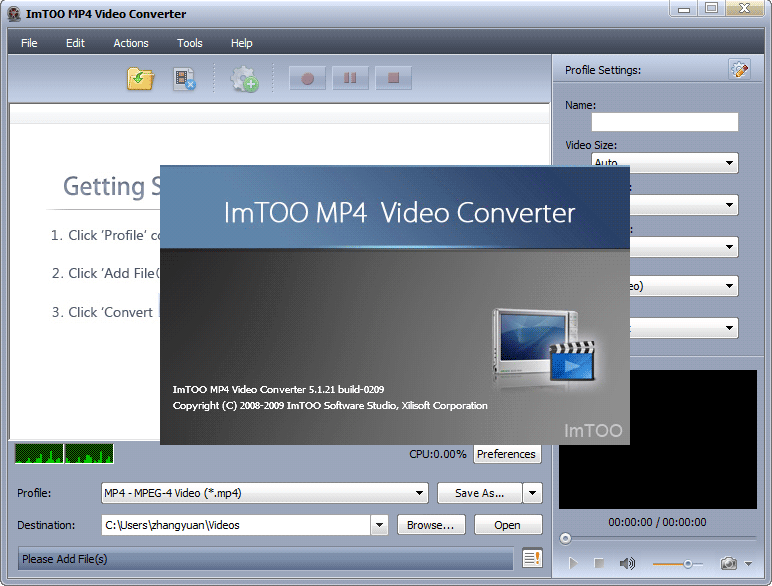Viewport: 772px width, 586px height.
Task: Click the preview seek bar handle
Action: point(565,538)
